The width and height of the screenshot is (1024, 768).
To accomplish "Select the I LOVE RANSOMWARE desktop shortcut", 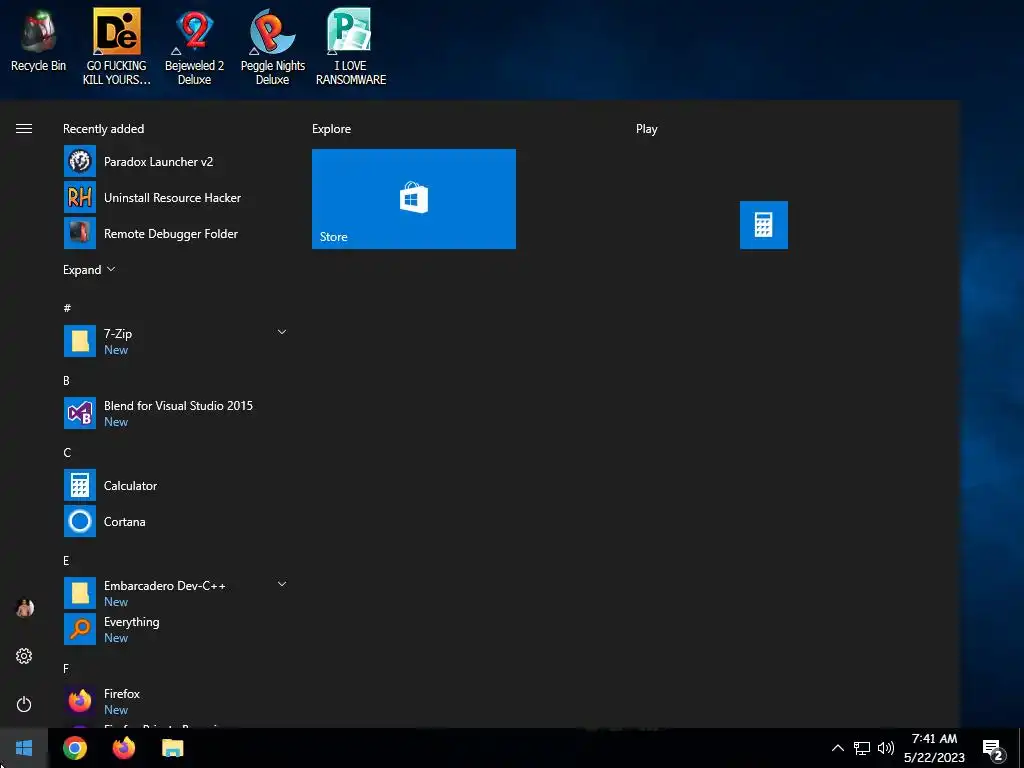I will 351,47.
